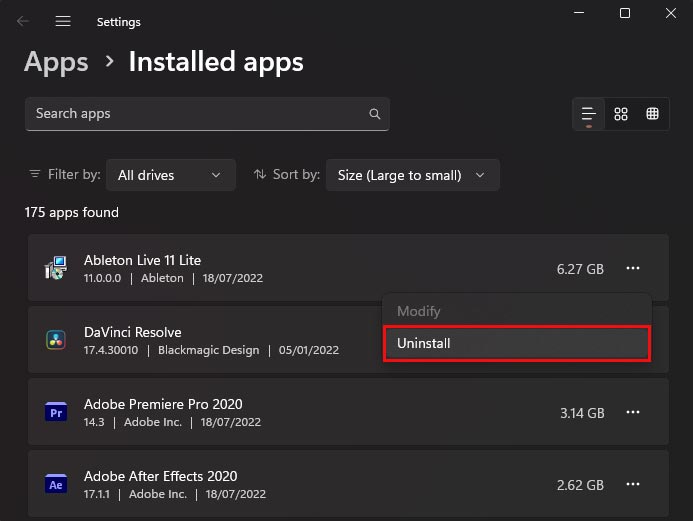The width and height of the screenshot is (693, 521).
Task: Click the Filter by lines icon
Action: (x=34, y=174)
